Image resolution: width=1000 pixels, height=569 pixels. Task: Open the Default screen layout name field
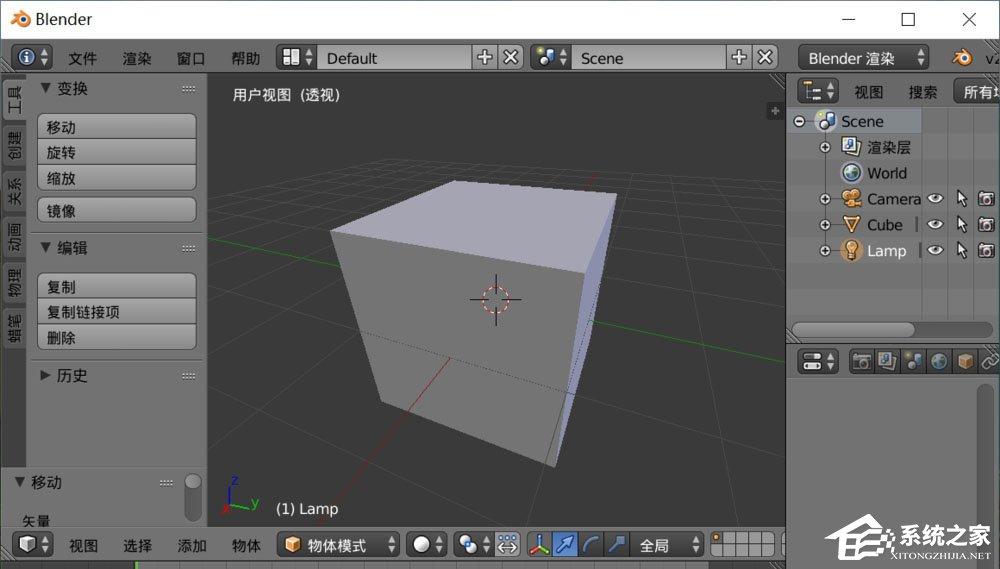[x=394, y=57]
